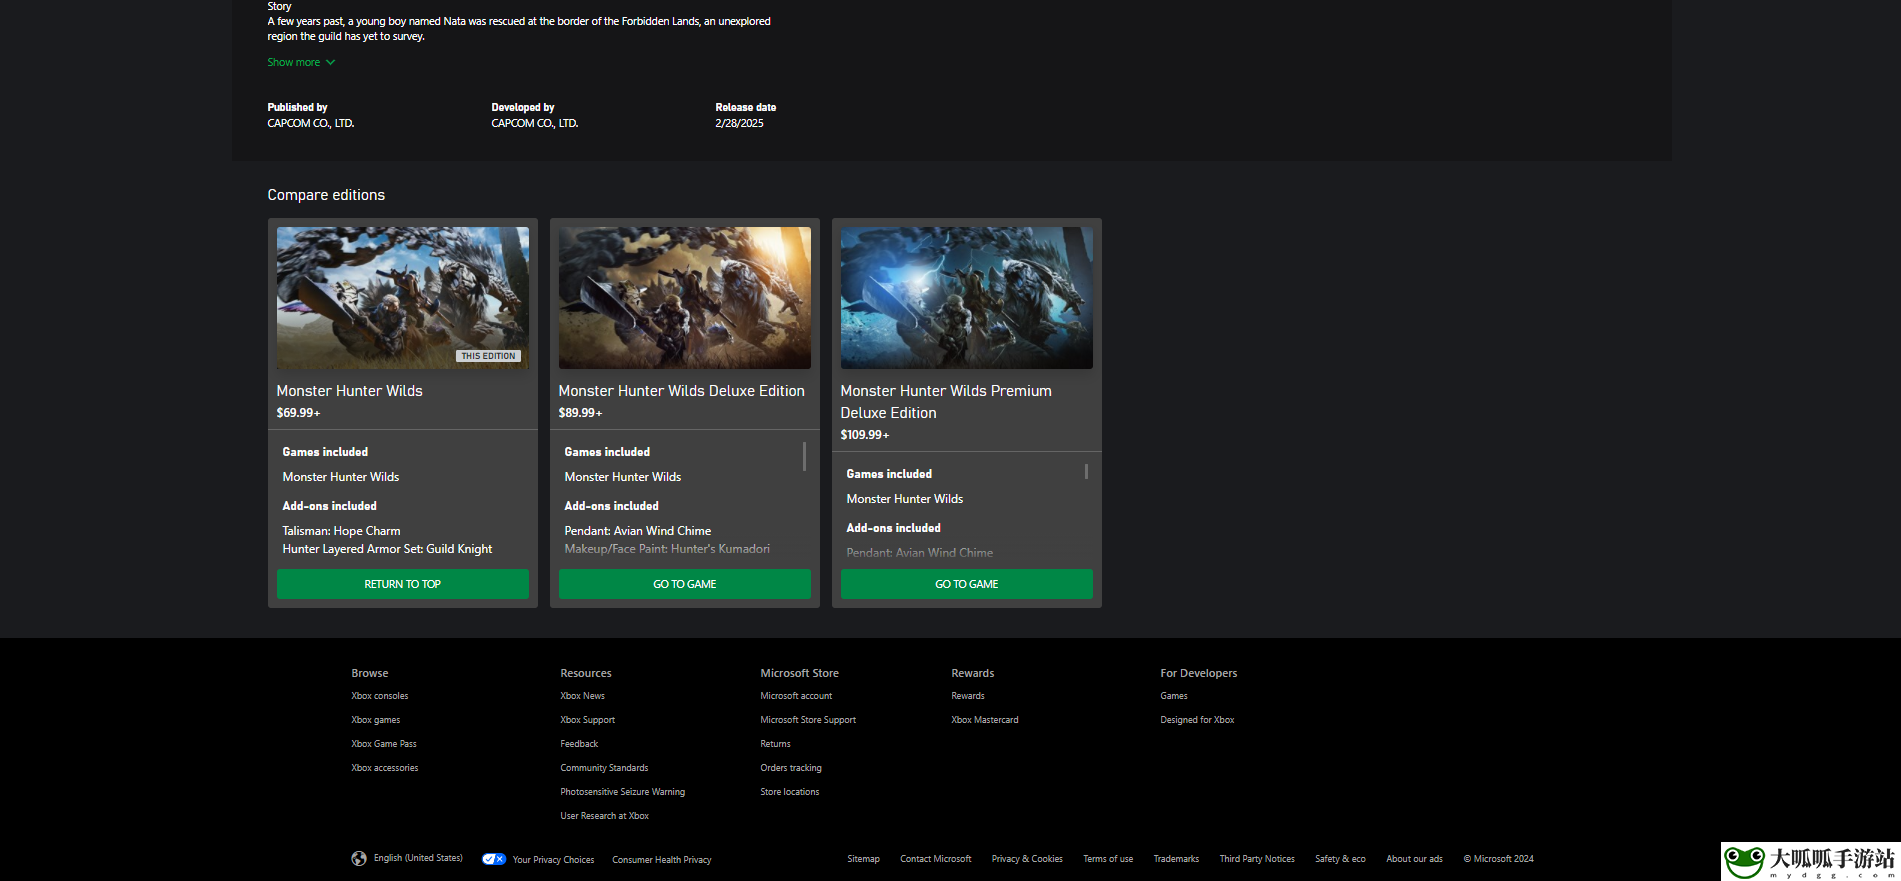The height and width of the screenshot is (881, 1901).
Task: Open Xbox games link
Action: (x=376, y=720)
